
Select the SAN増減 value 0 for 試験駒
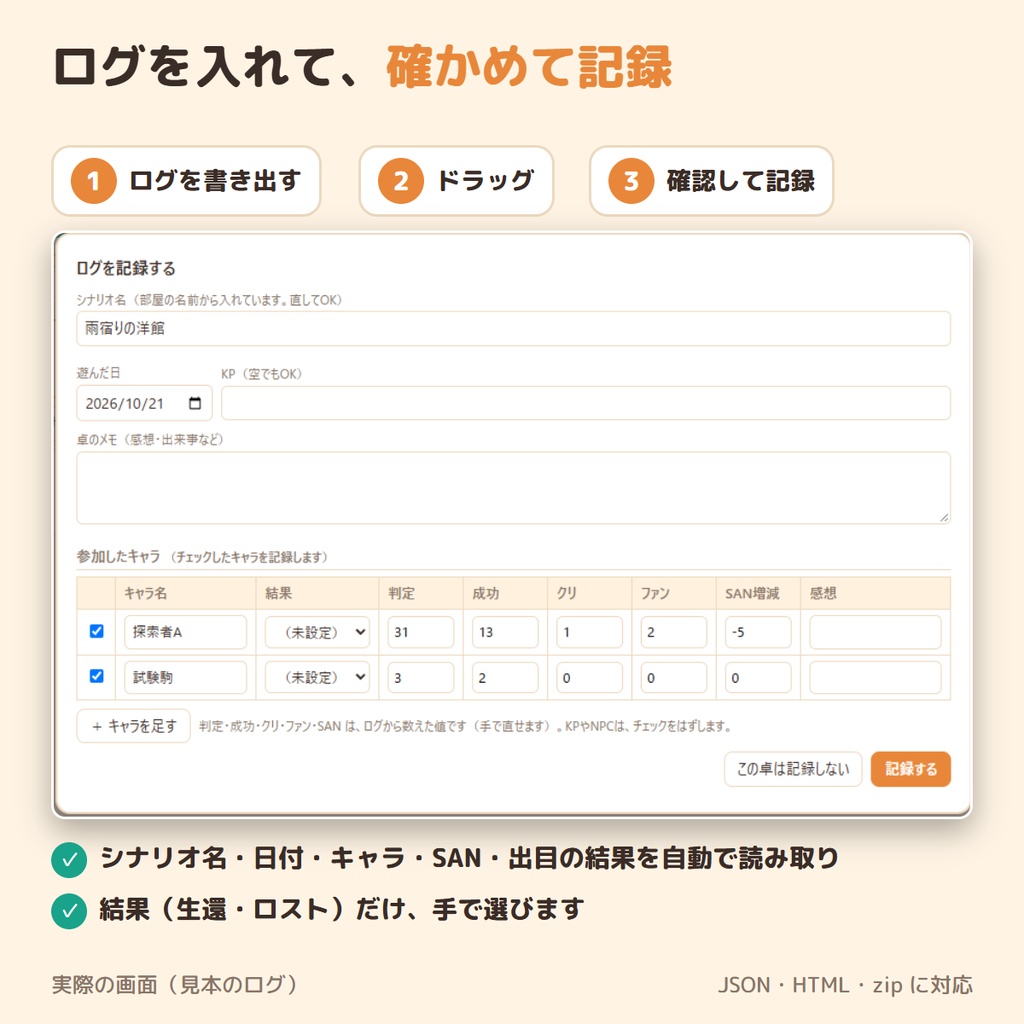click(758, 677)
